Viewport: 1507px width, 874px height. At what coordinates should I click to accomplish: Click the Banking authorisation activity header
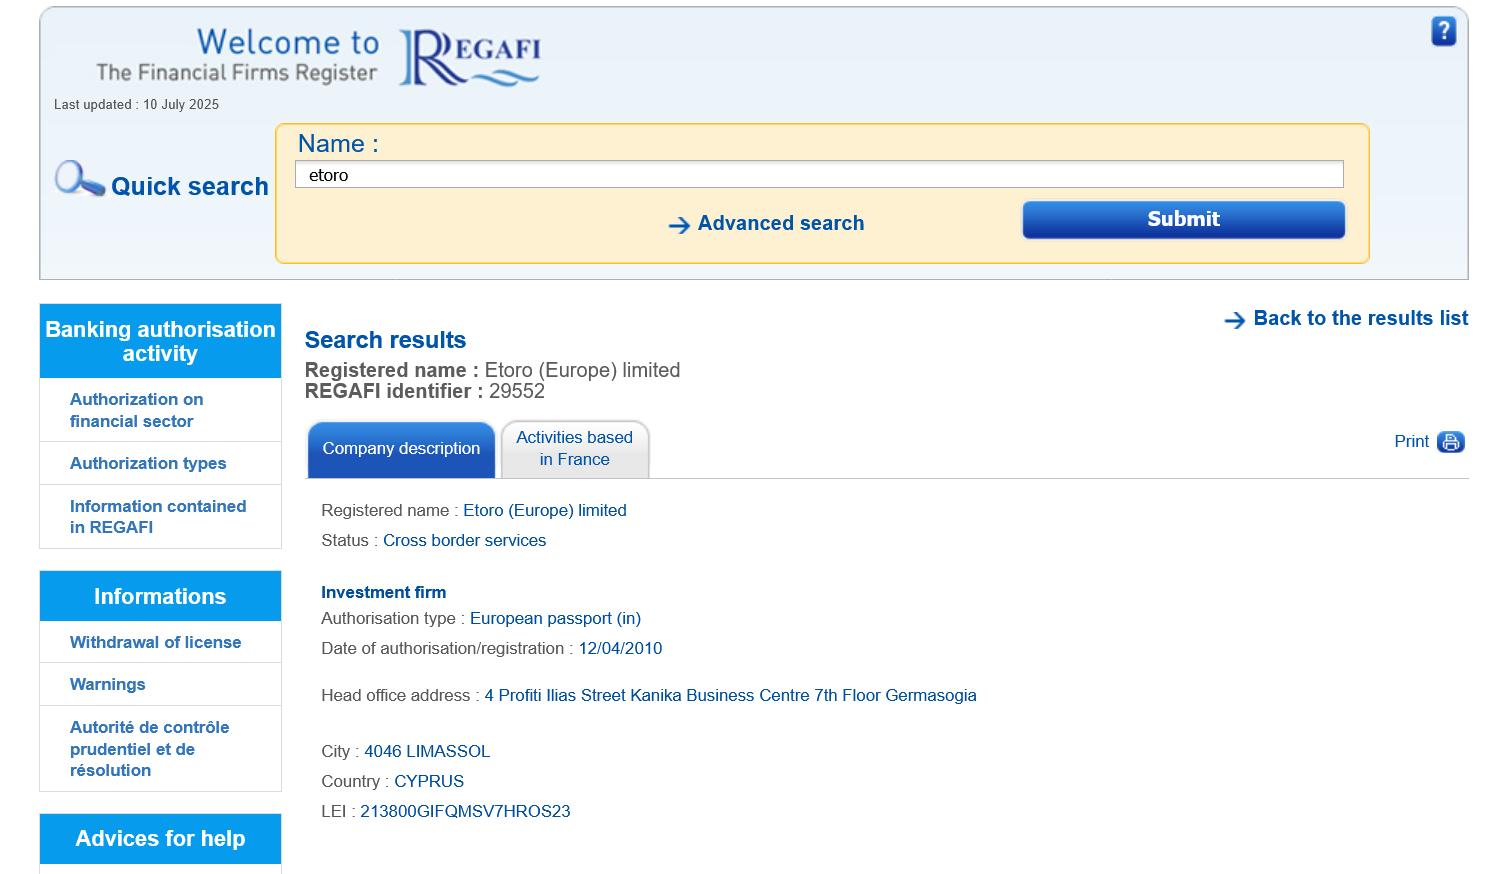160,341
